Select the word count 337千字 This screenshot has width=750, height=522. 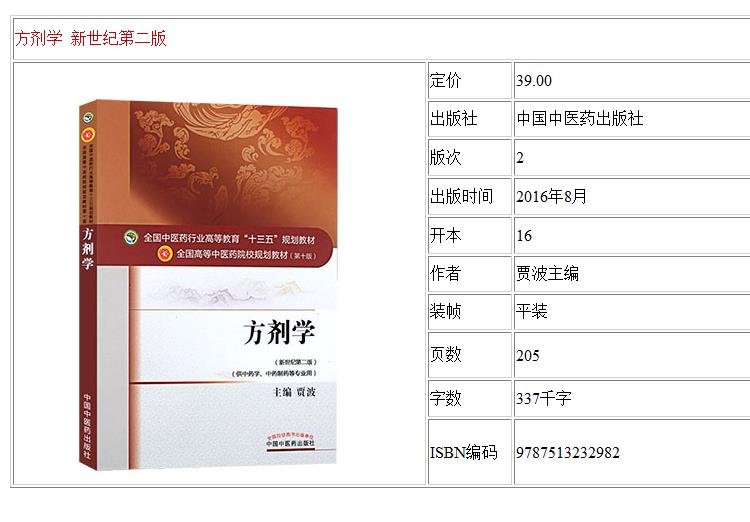pos(544,398)
